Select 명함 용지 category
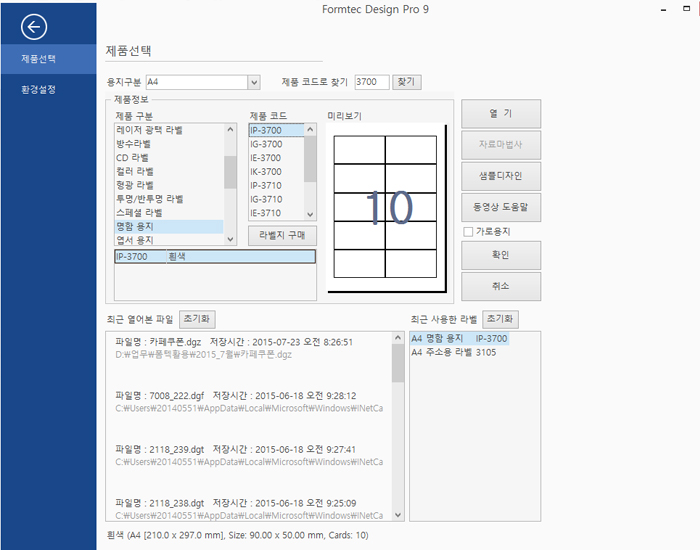This screenshot has width=700, height=550. pos(169,227)
